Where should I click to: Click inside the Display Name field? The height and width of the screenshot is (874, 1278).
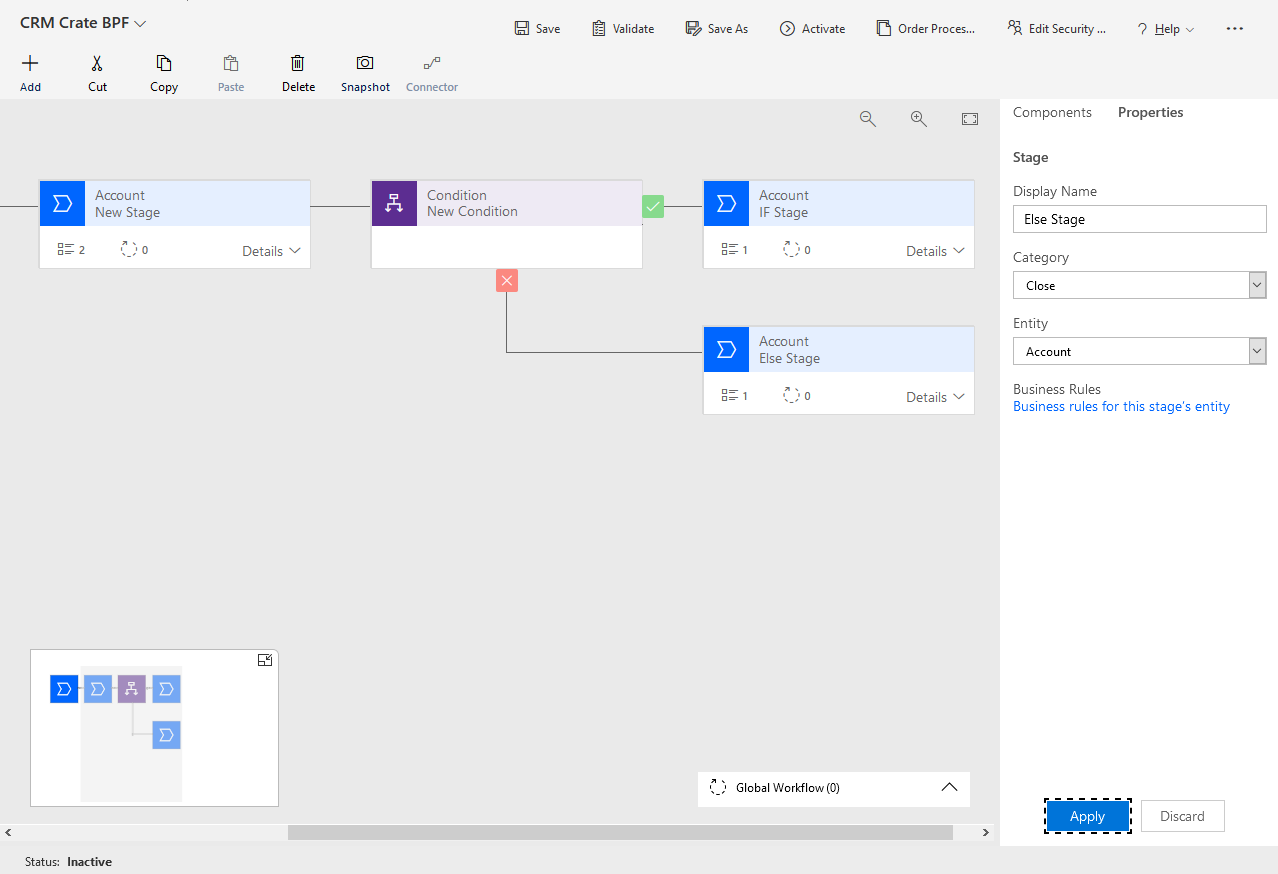point(1139,219)
